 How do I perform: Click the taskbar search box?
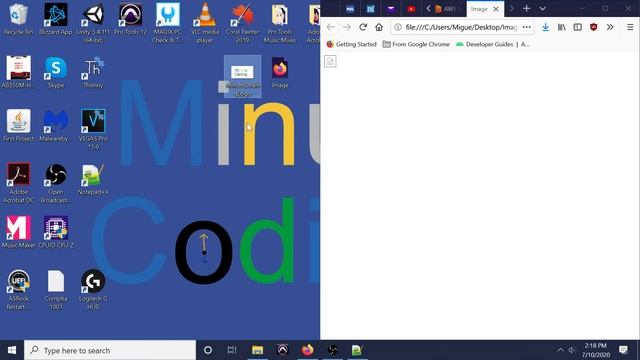click(110, 350)
